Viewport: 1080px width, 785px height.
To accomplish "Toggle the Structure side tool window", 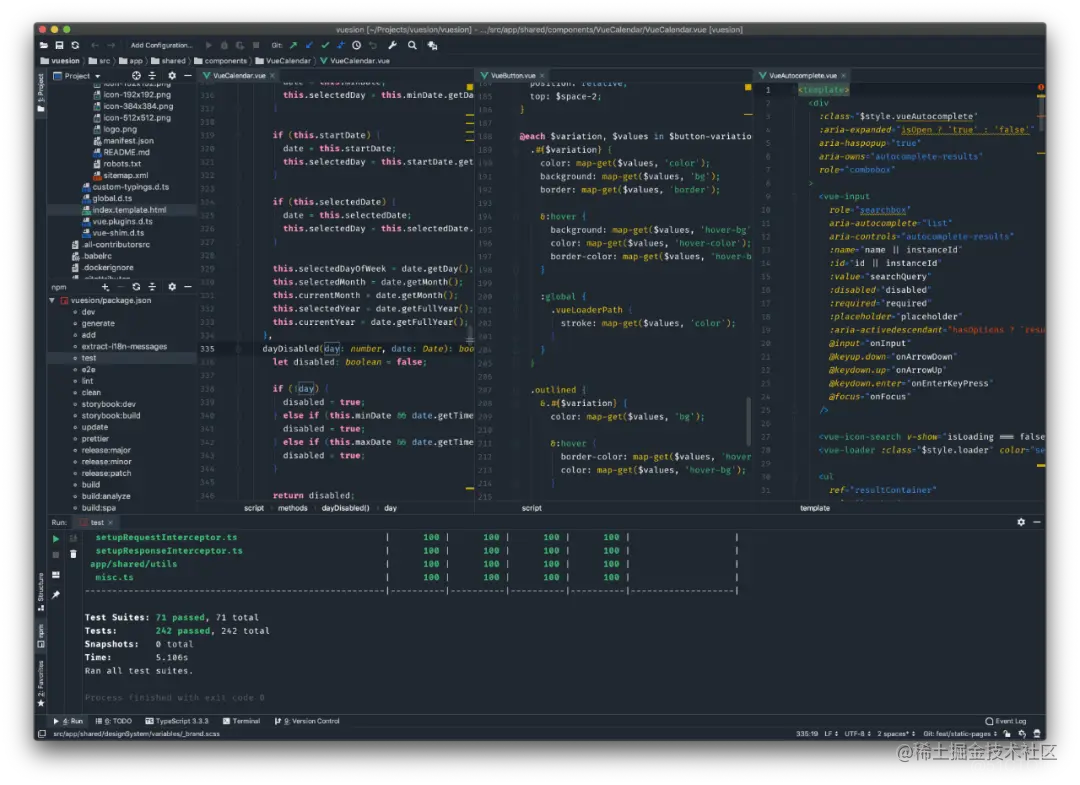I will 41,592.
